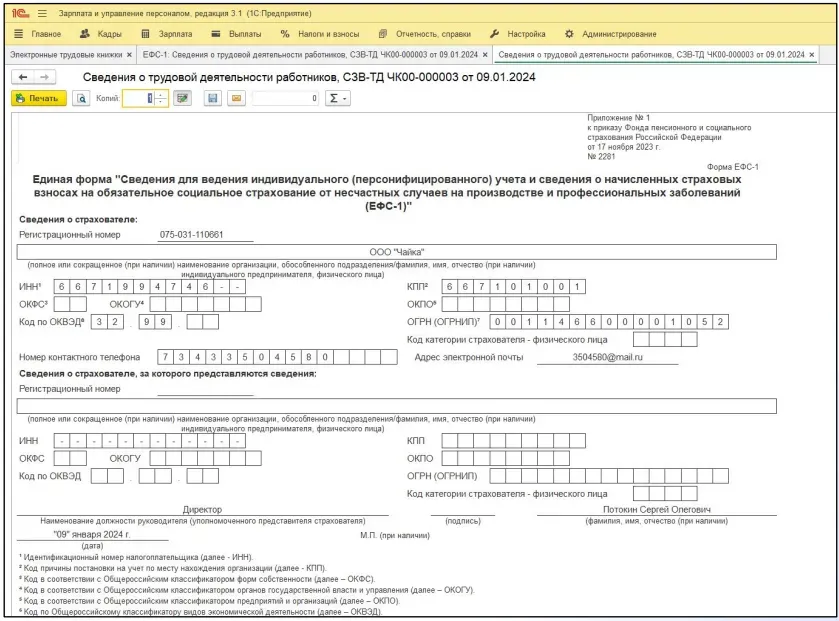Go forward with the right arrow

tap(44, 78)
